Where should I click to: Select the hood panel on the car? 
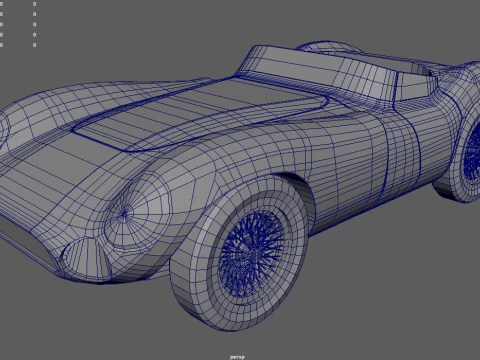tap(200, 113)
